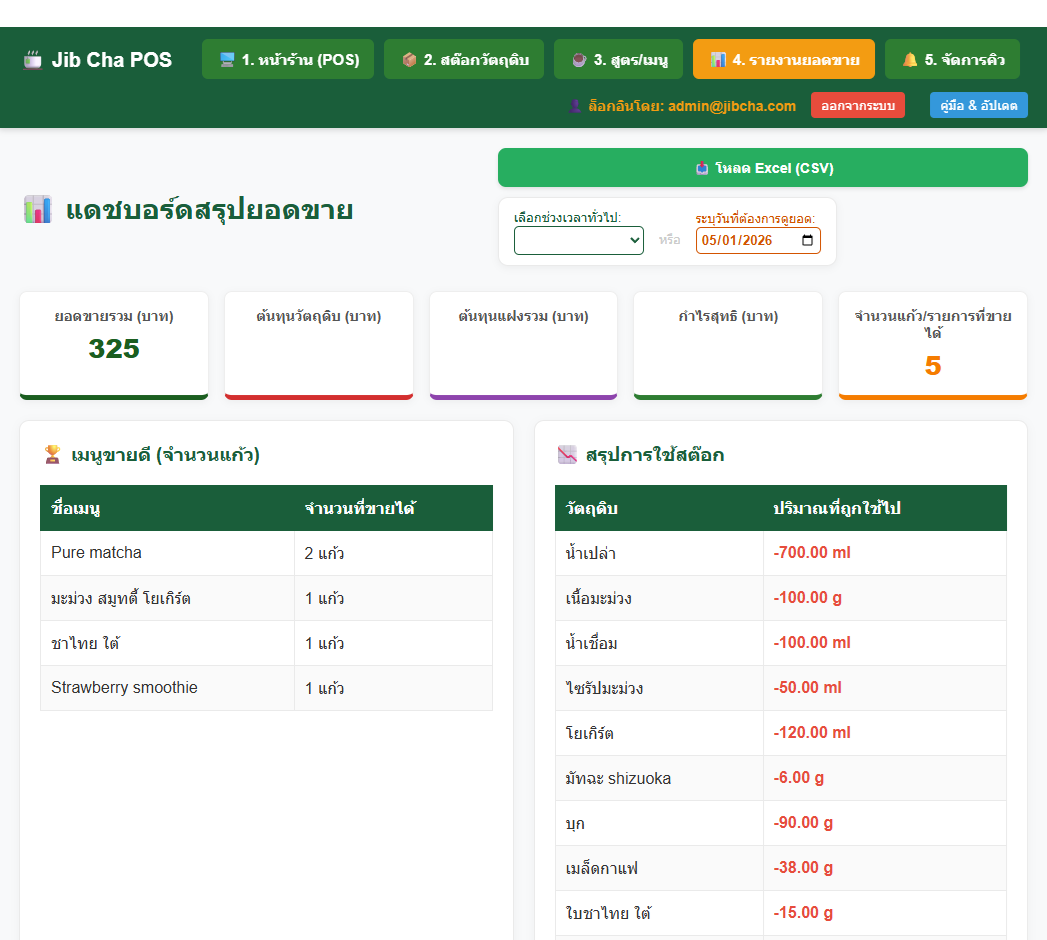Click โยเกิร์ต ingredient cell
Screen dimensions: 1047x940
(x=659, y=733)
